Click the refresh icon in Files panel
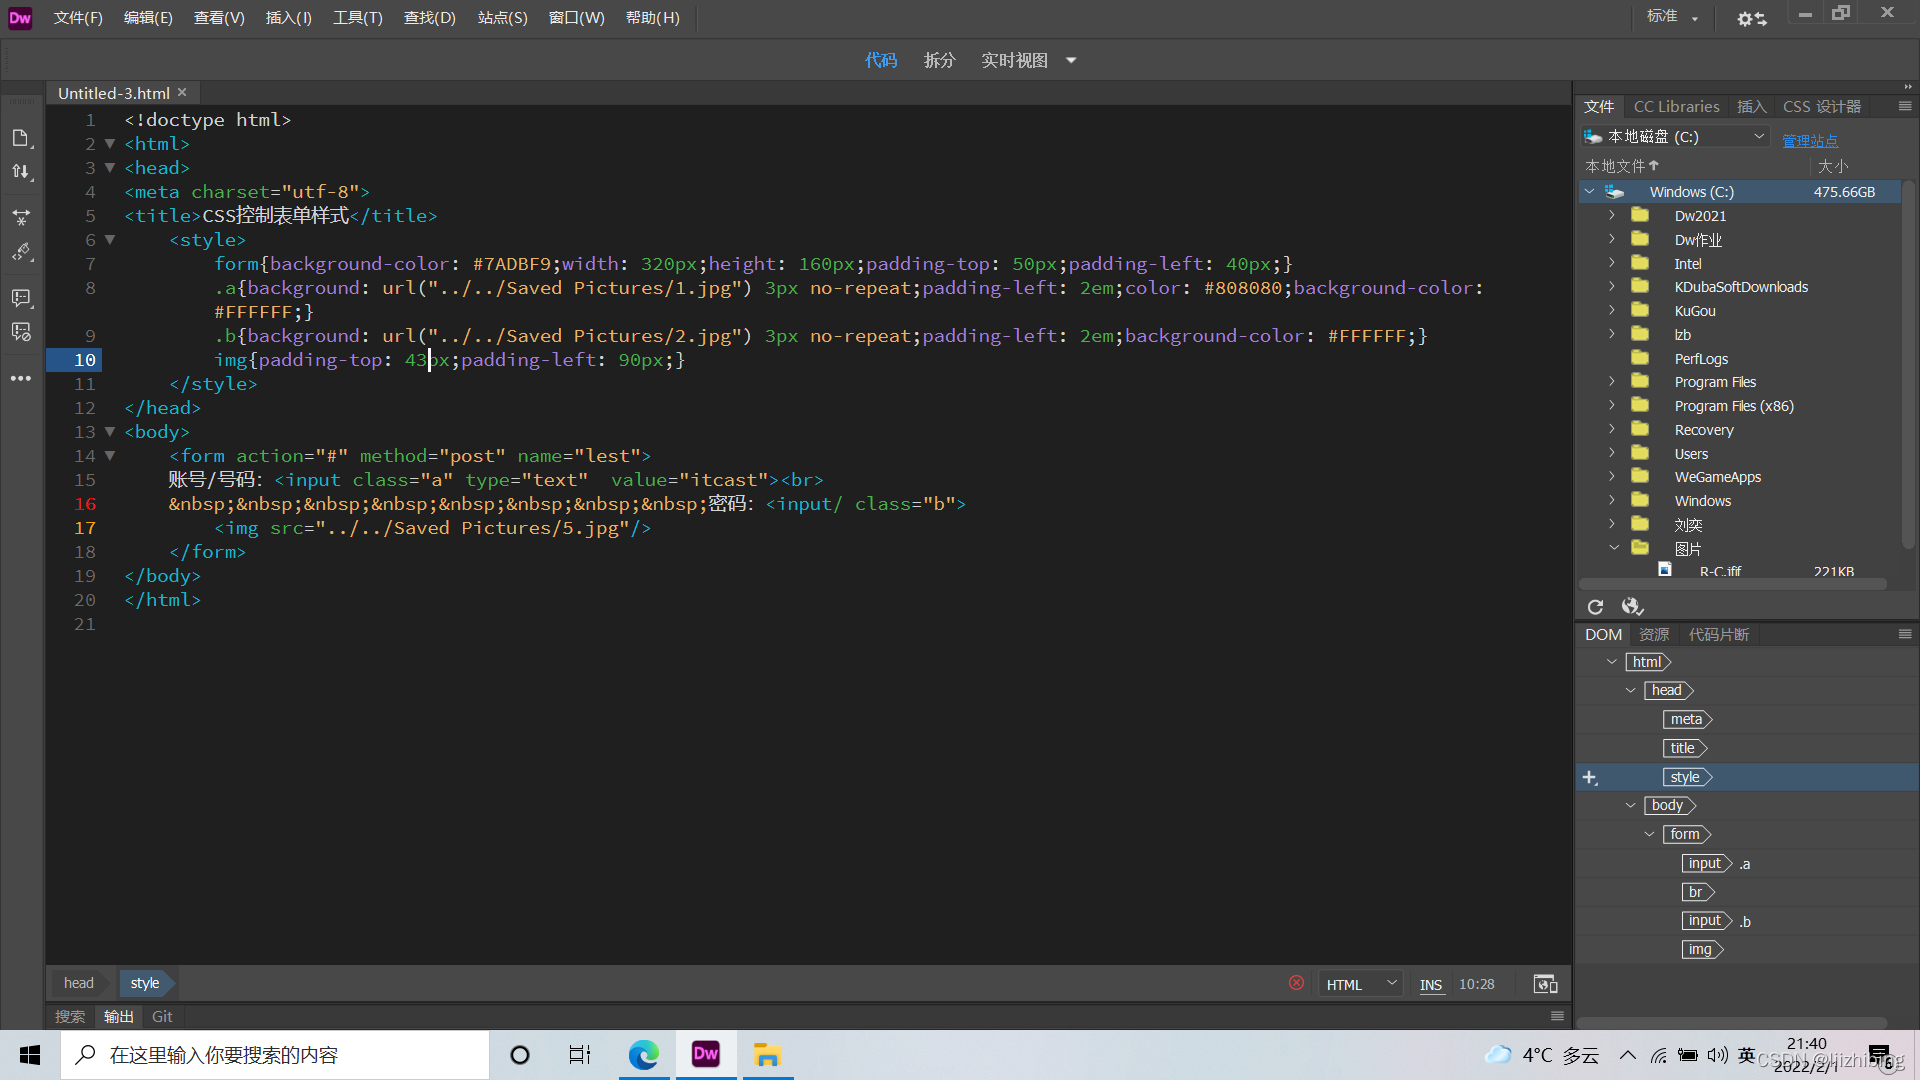This screenshot has width=1920, height=1080. click(1595, 607)
